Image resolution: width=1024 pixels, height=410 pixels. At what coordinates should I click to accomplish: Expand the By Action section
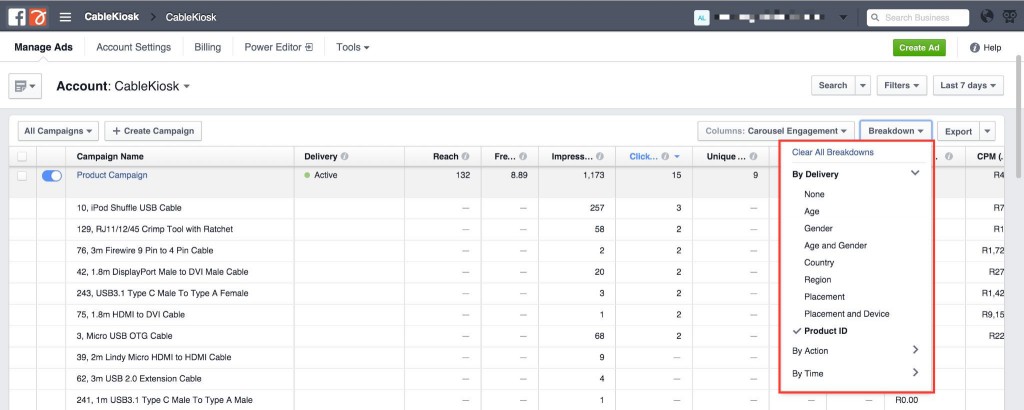pos(915,351)
